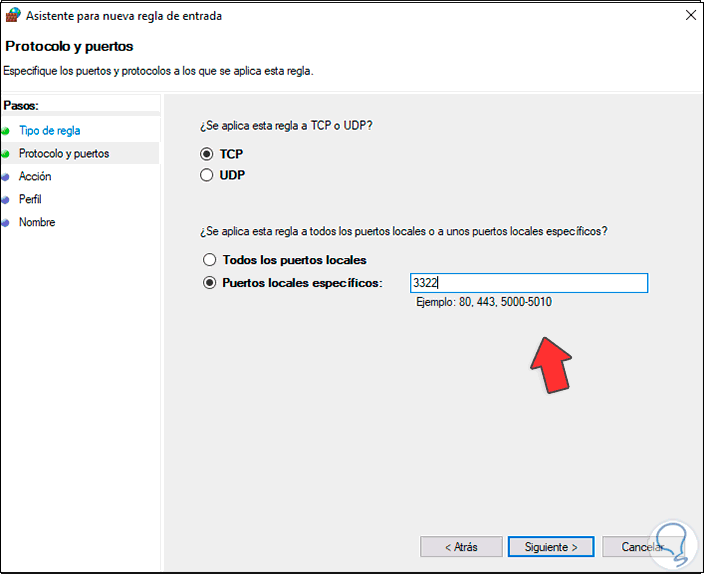The width and height of the screenshot is (704, 574).
Task: Click the local ports text field
Action: point(528,283)
